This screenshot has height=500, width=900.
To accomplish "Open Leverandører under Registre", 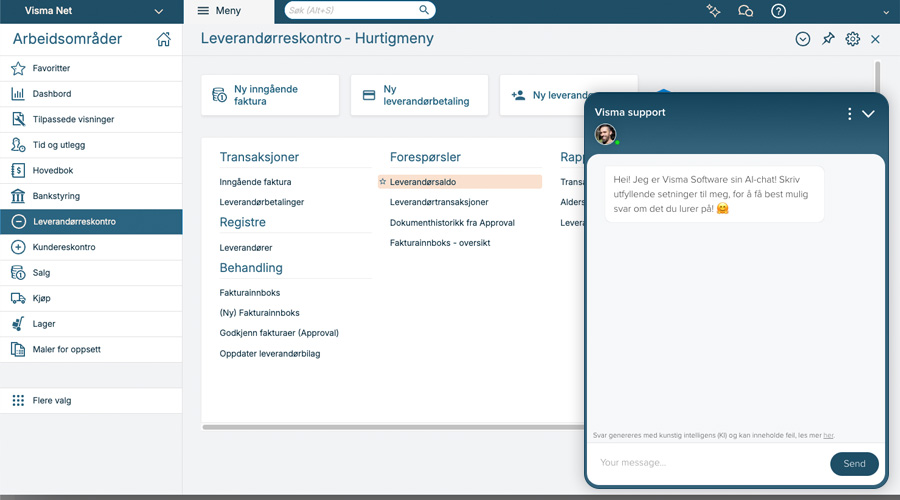I will click(246, 248).
